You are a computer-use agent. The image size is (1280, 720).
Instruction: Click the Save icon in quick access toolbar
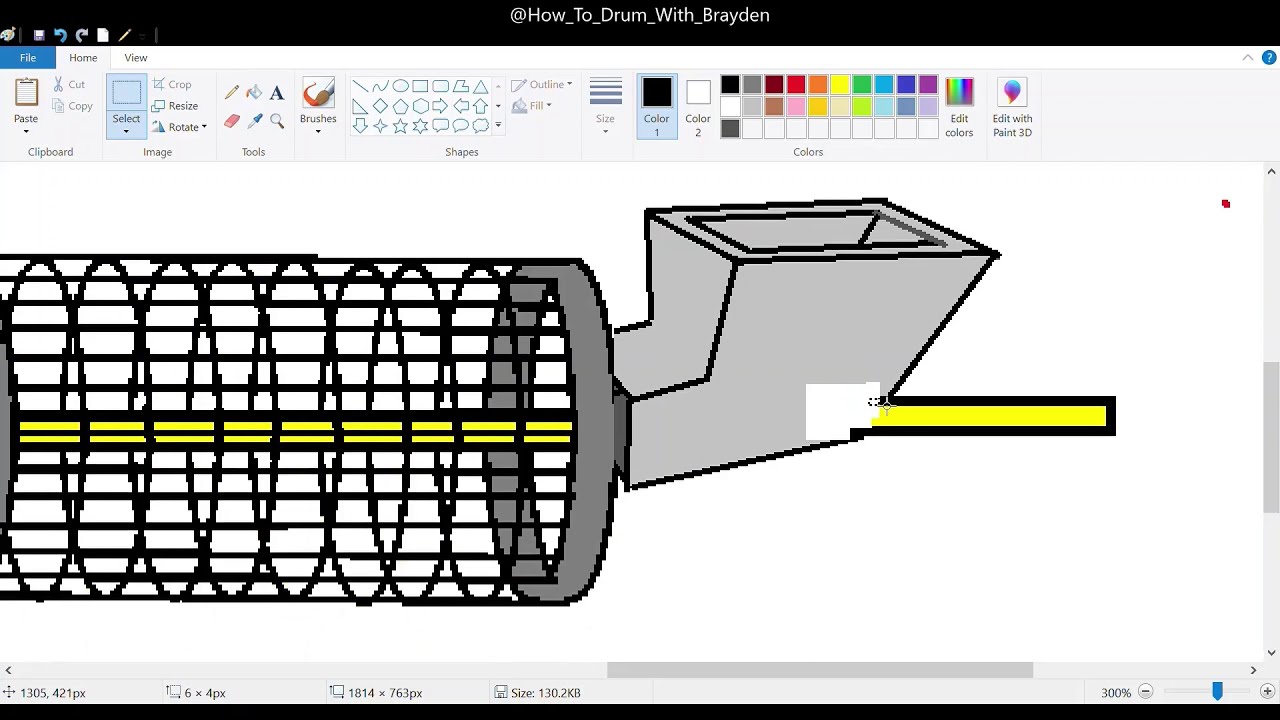click(x=39, y=35)
